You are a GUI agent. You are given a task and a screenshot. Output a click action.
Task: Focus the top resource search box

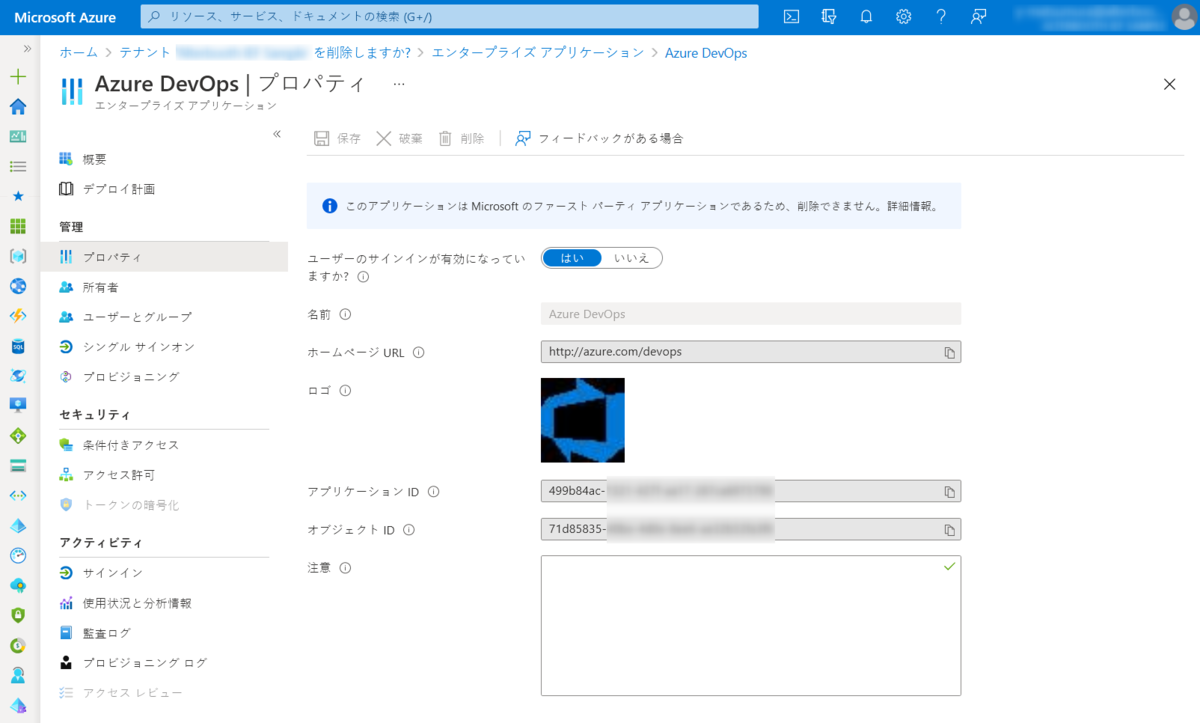click(449, 17)
